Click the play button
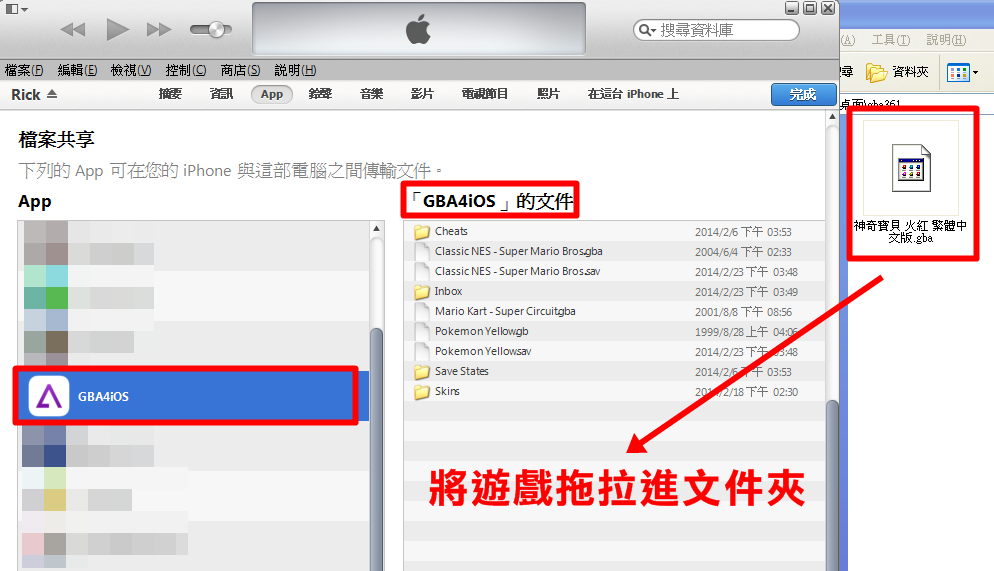Screen dimensions: 994x571 pyautogui.click(x=117, y=29)
